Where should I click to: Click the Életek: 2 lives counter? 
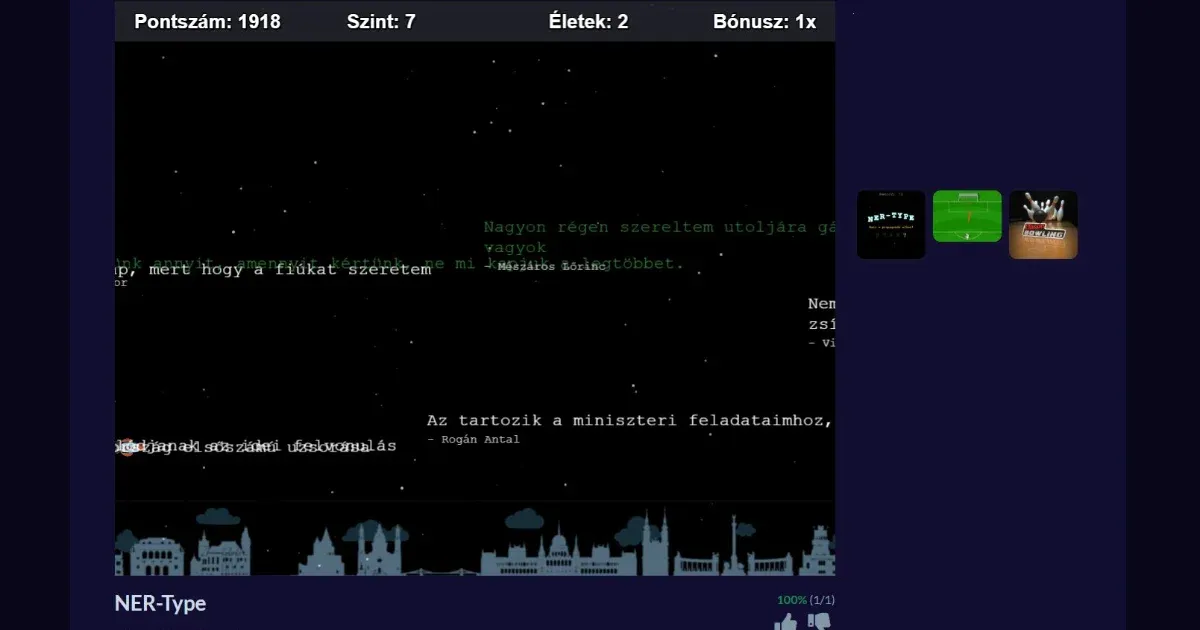coord(588,21)
